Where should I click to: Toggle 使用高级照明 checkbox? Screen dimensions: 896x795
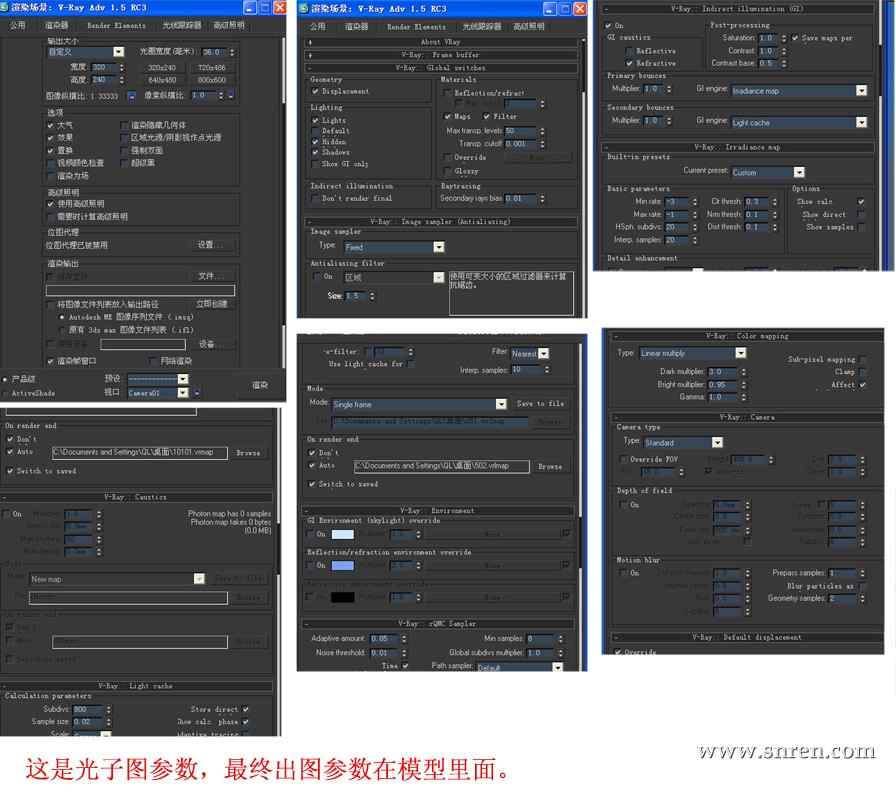coord(50,203)
